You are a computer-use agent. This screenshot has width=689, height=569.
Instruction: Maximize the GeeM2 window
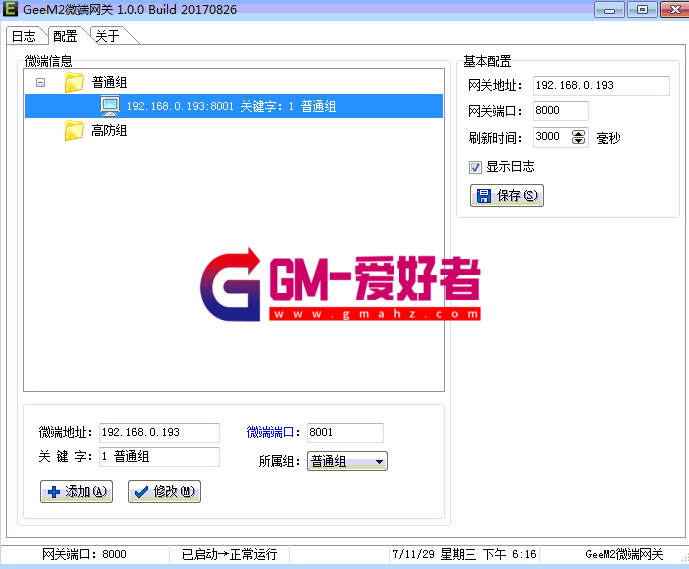pos(642,10)
